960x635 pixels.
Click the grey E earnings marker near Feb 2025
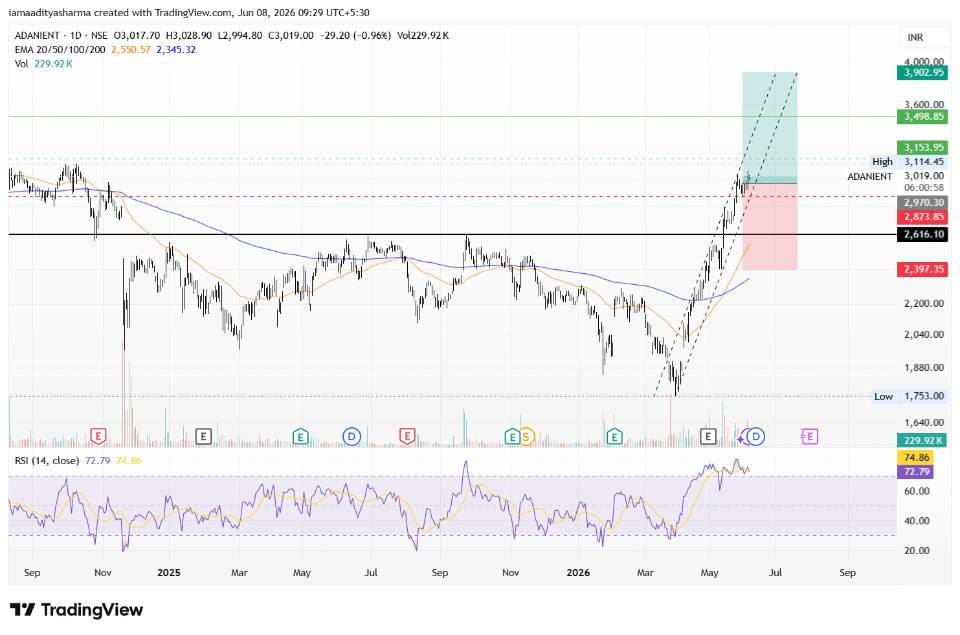click(203, 437)
